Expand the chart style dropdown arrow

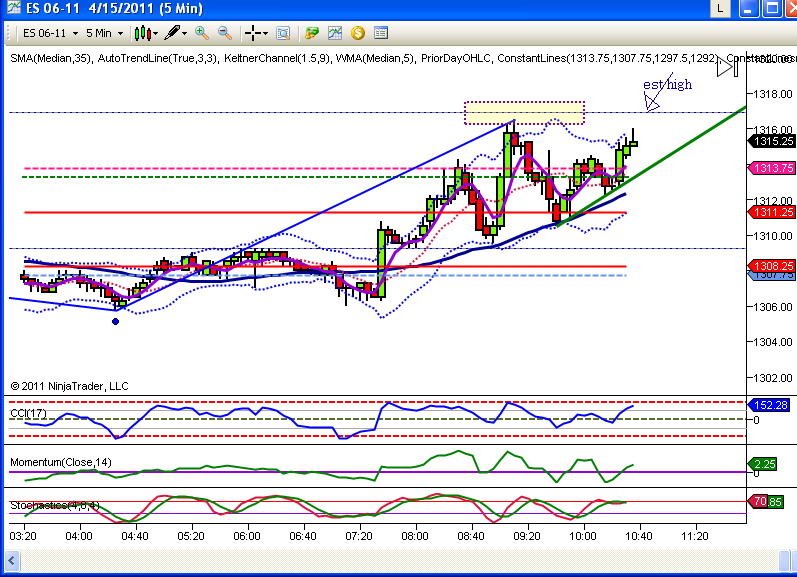156,34
